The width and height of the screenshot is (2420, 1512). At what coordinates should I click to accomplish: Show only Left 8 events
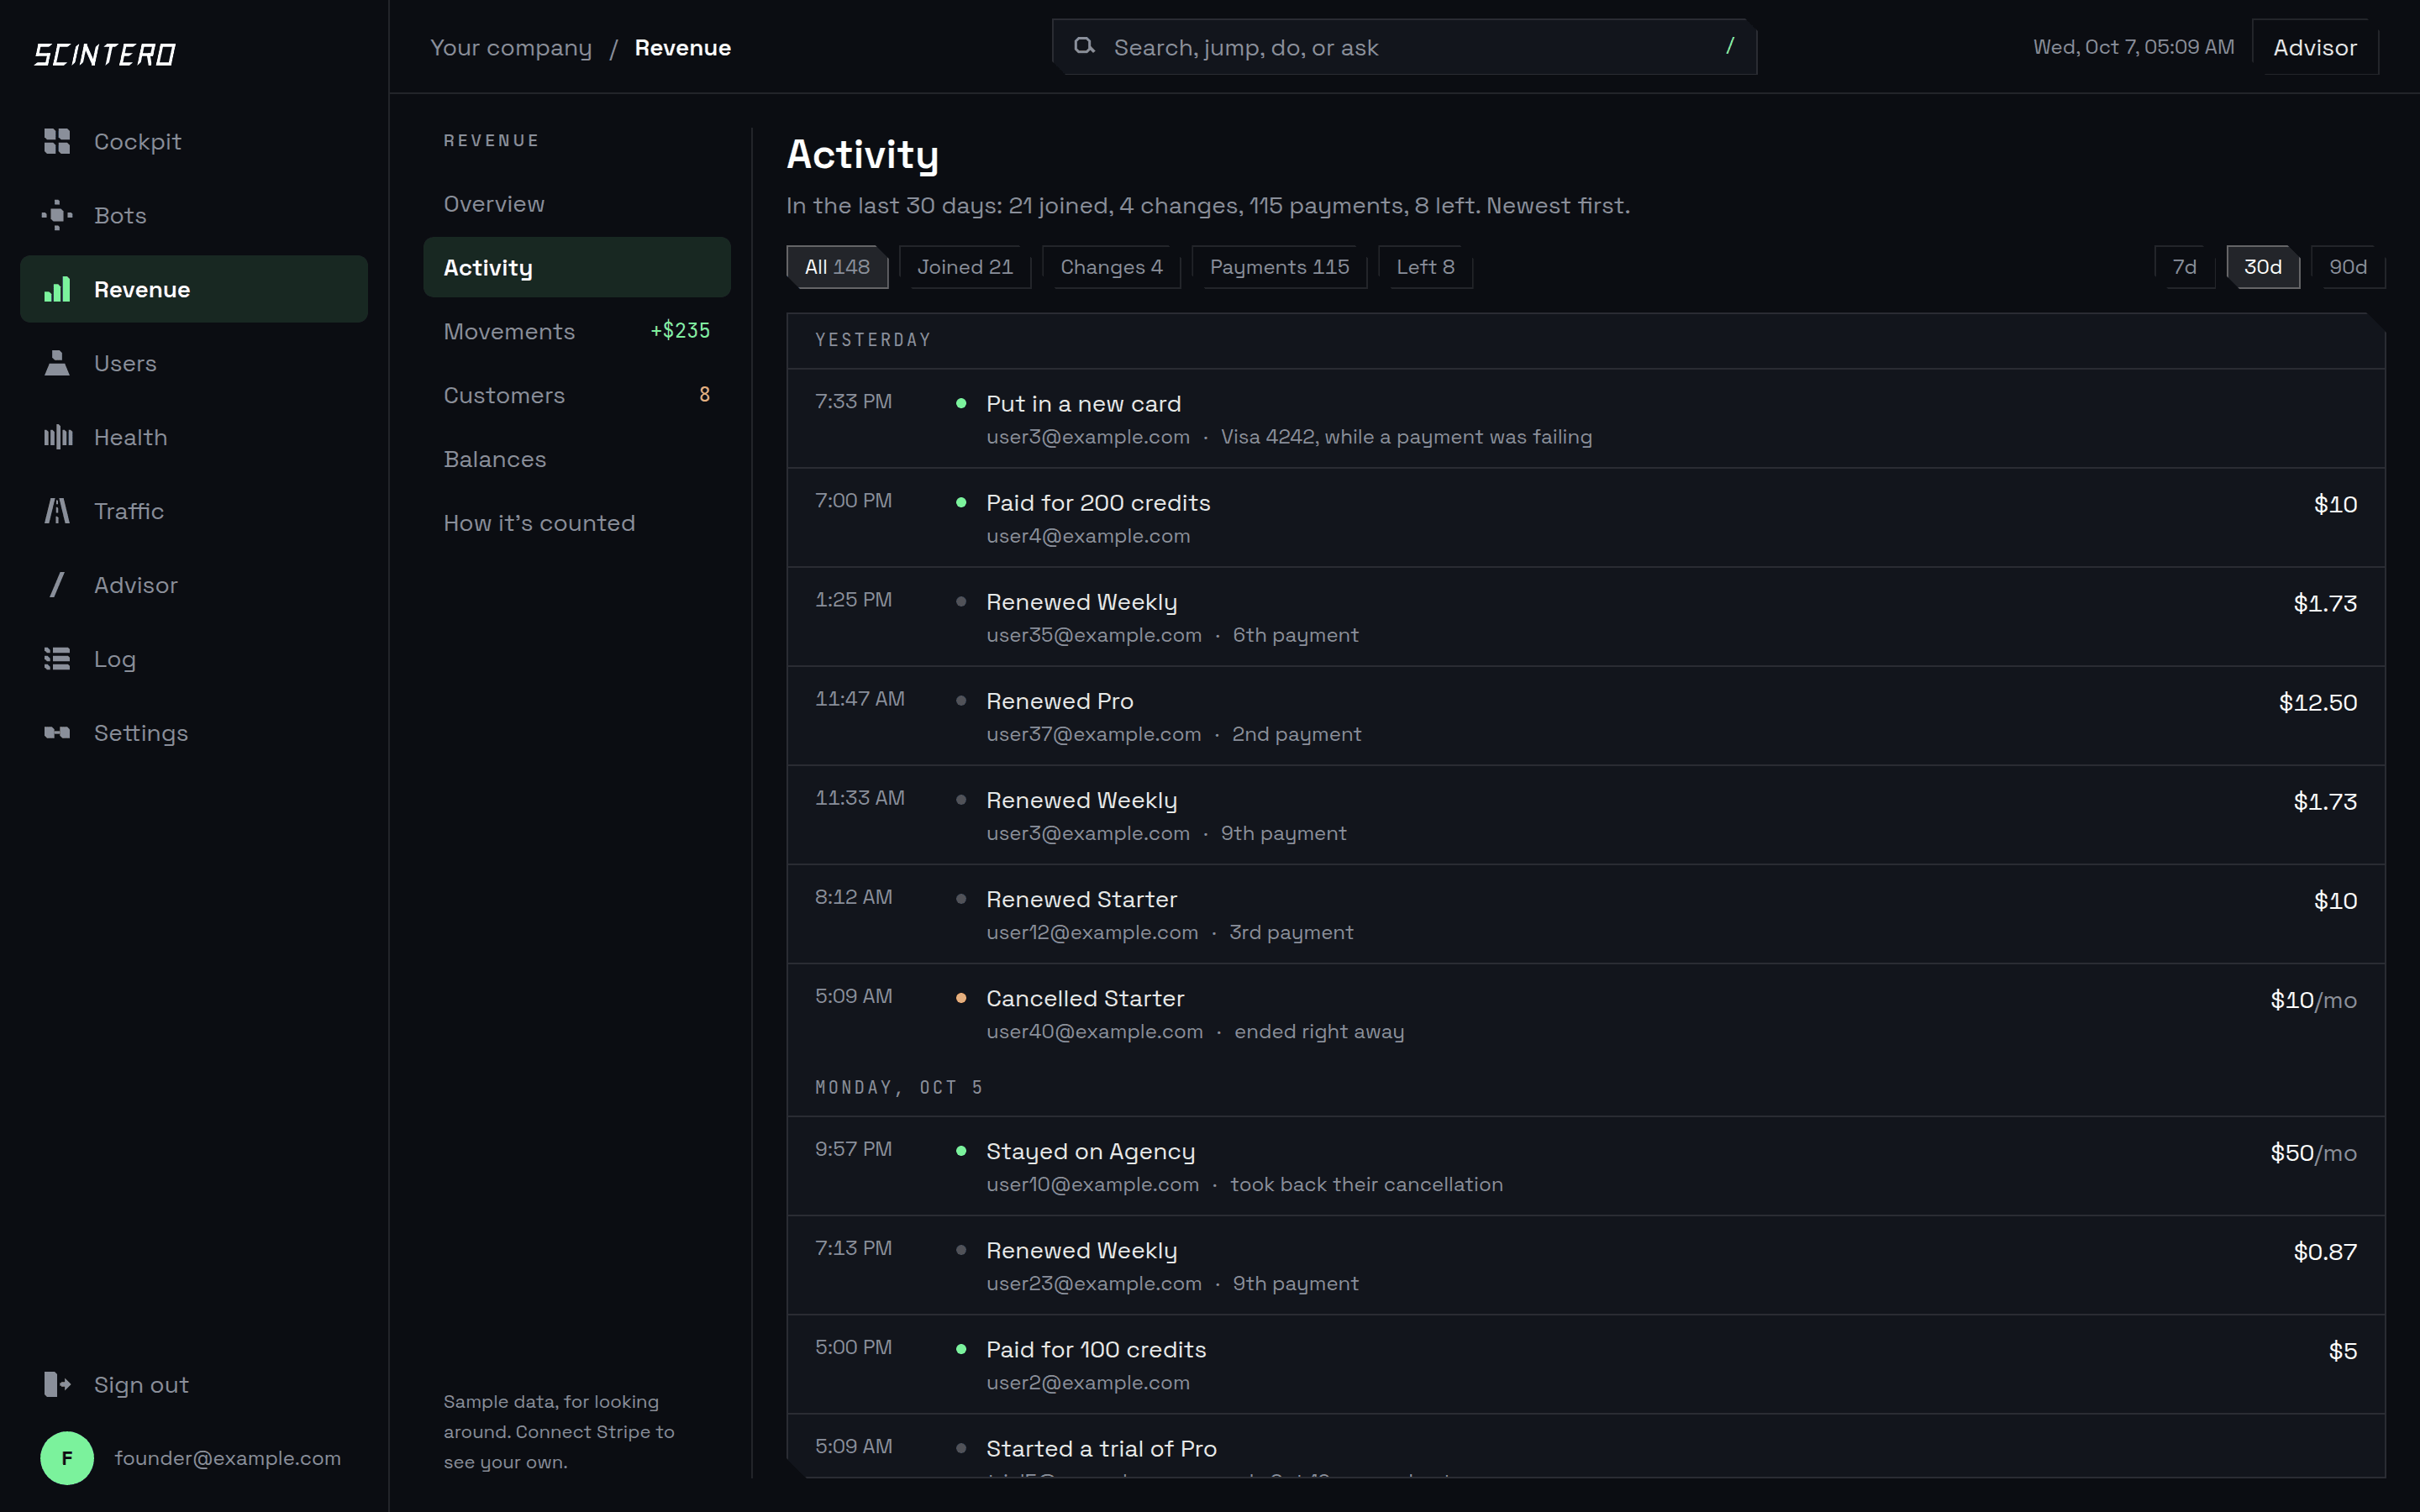(1425, 267)
